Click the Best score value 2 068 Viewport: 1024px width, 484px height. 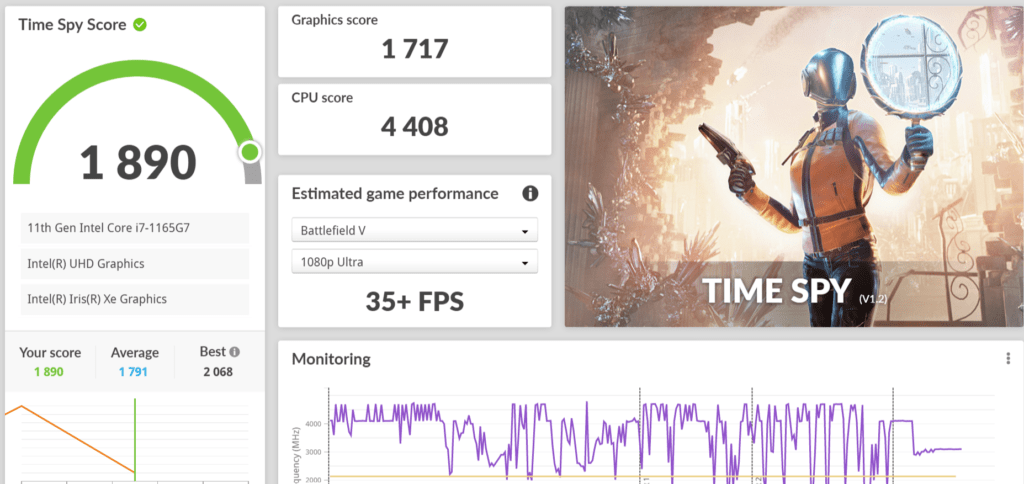coord(219,372)
